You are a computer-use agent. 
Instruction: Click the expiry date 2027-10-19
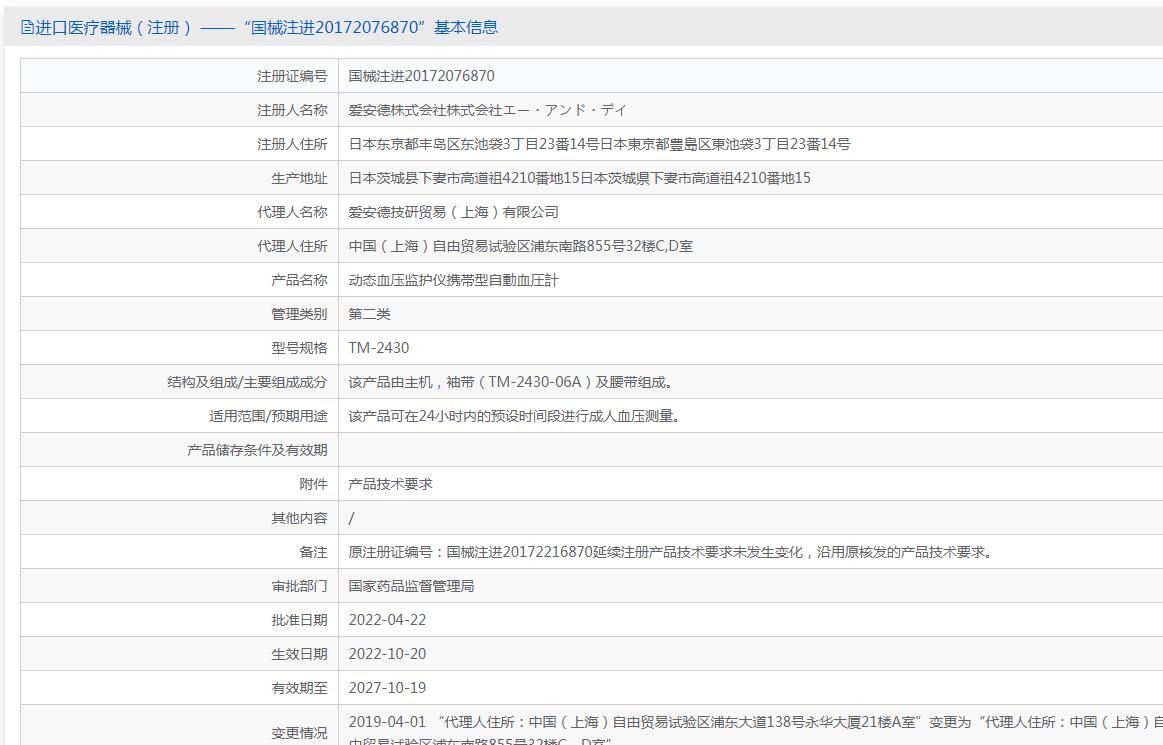point(387,688)
